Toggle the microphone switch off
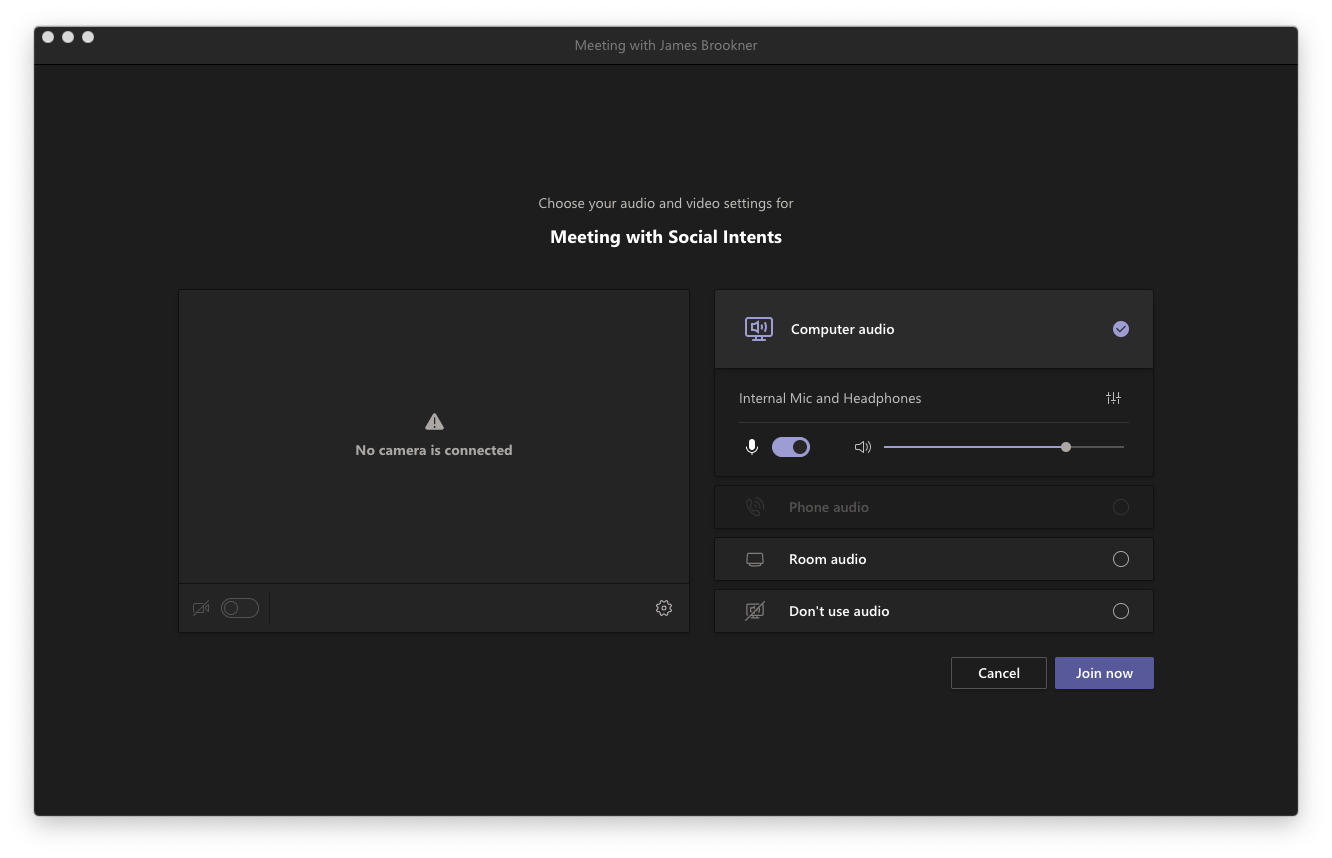The height and width of the screenshot is (858, 1332). coord(791,447)
